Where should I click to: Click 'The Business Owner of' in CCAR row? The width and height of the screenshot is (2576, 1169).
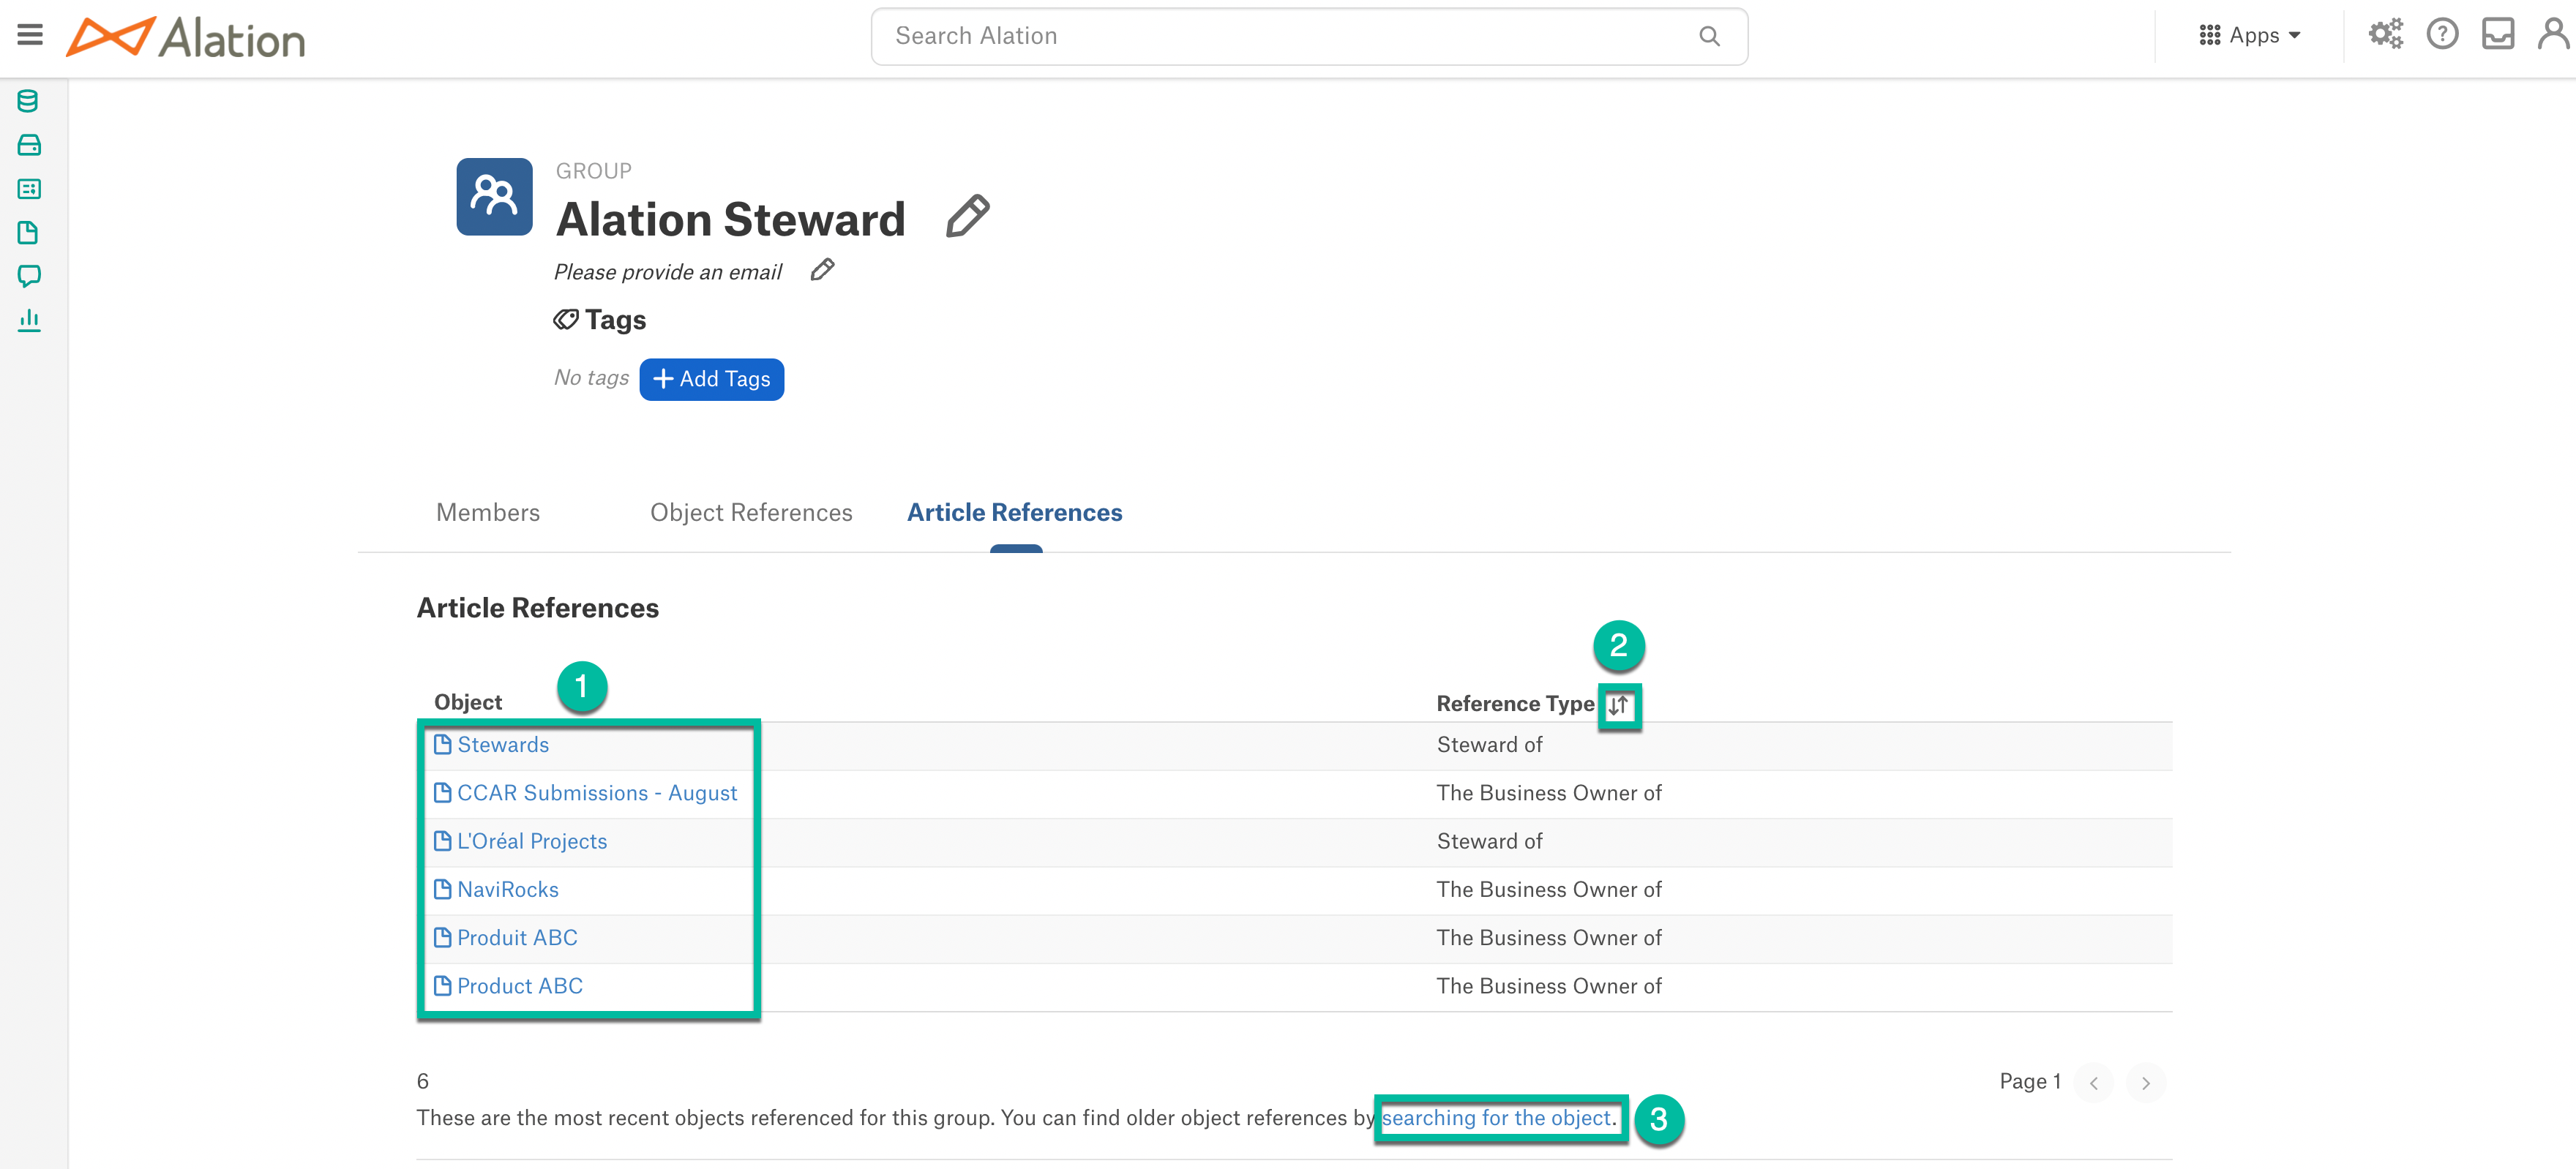[x=1549, y=793]
